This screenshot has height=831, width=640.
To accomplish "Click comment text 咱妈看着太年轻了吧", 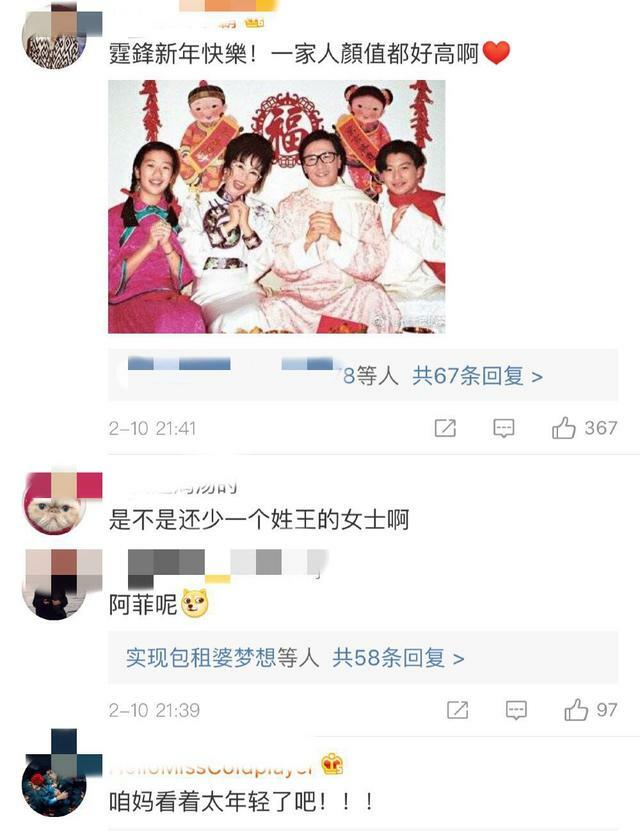I will pyautogui.click(x=242, y=802).
